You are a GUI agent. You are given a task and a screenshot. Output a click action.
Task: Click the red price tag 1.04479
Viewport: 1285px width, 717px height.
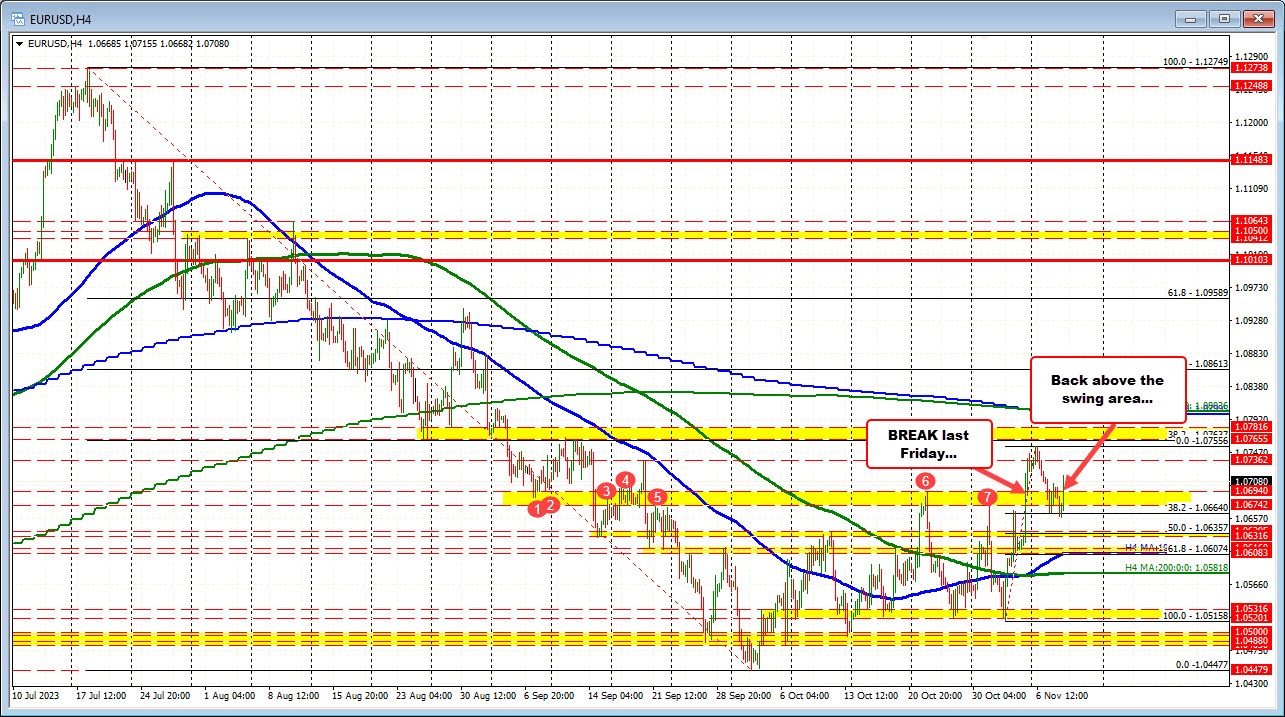pyautogui.click(x=1251, y=669)
